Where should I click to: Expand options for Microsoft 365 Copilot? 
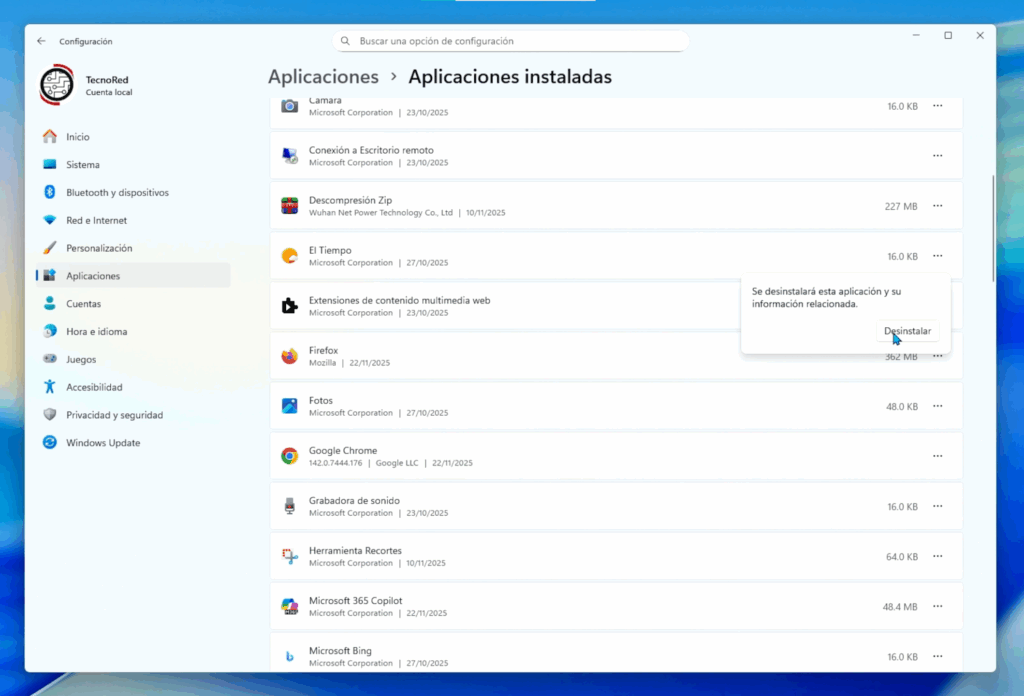(x=938, y=606)
